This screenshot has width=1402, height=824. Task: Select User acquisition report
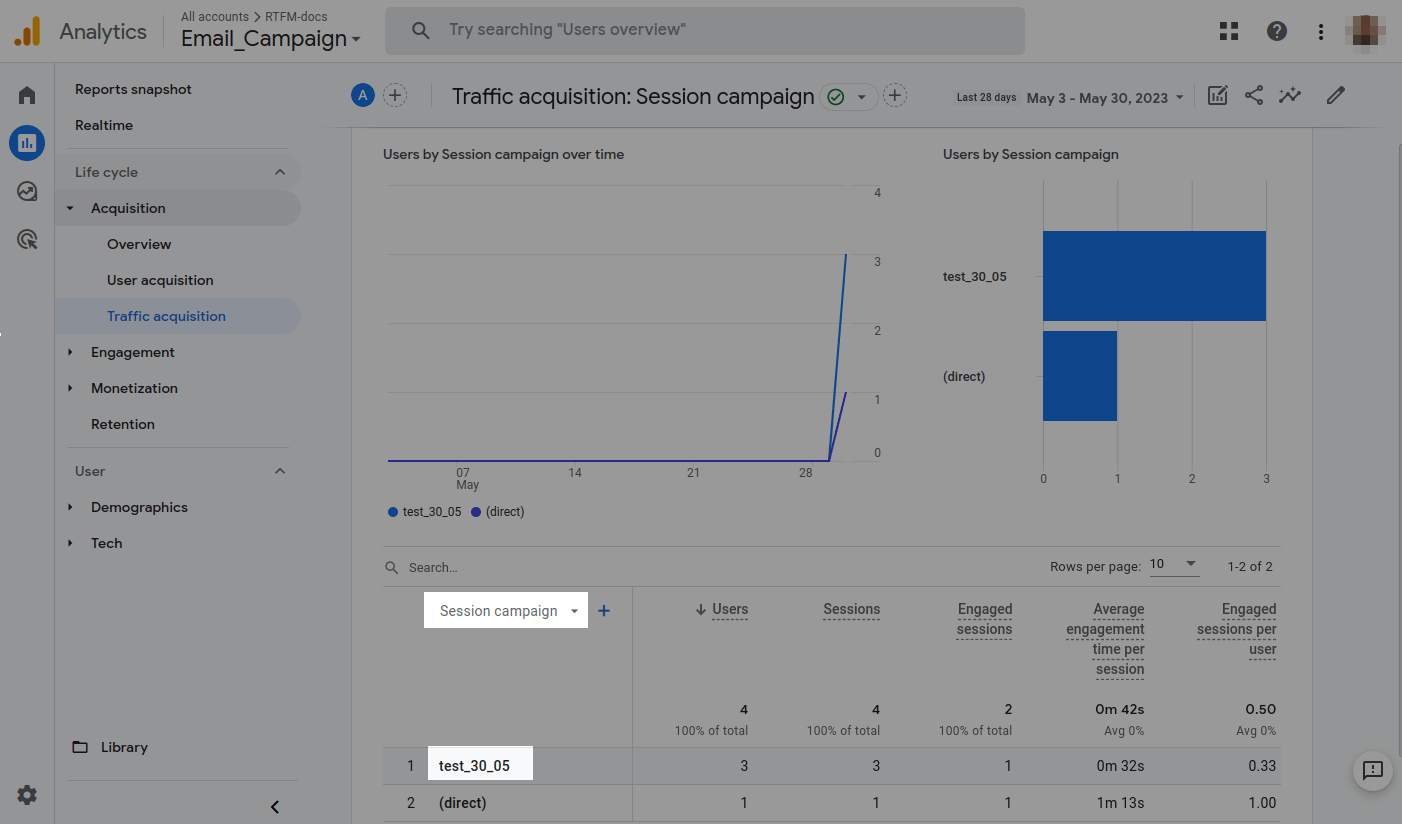click(x=160, y=280)
